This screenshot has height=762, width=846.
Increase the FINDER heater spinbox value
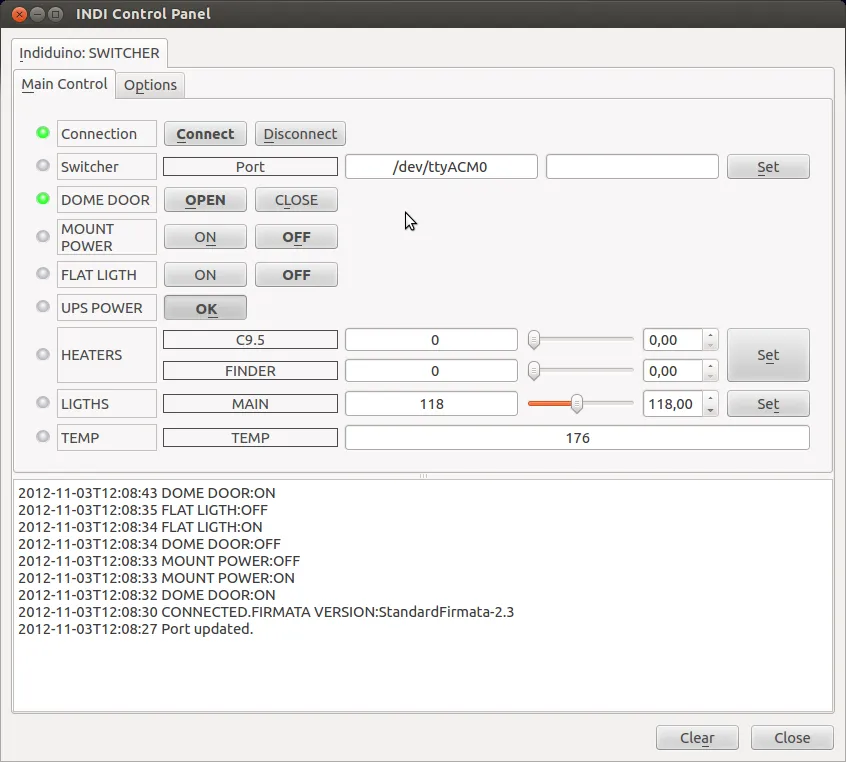(x=711, y=366)
